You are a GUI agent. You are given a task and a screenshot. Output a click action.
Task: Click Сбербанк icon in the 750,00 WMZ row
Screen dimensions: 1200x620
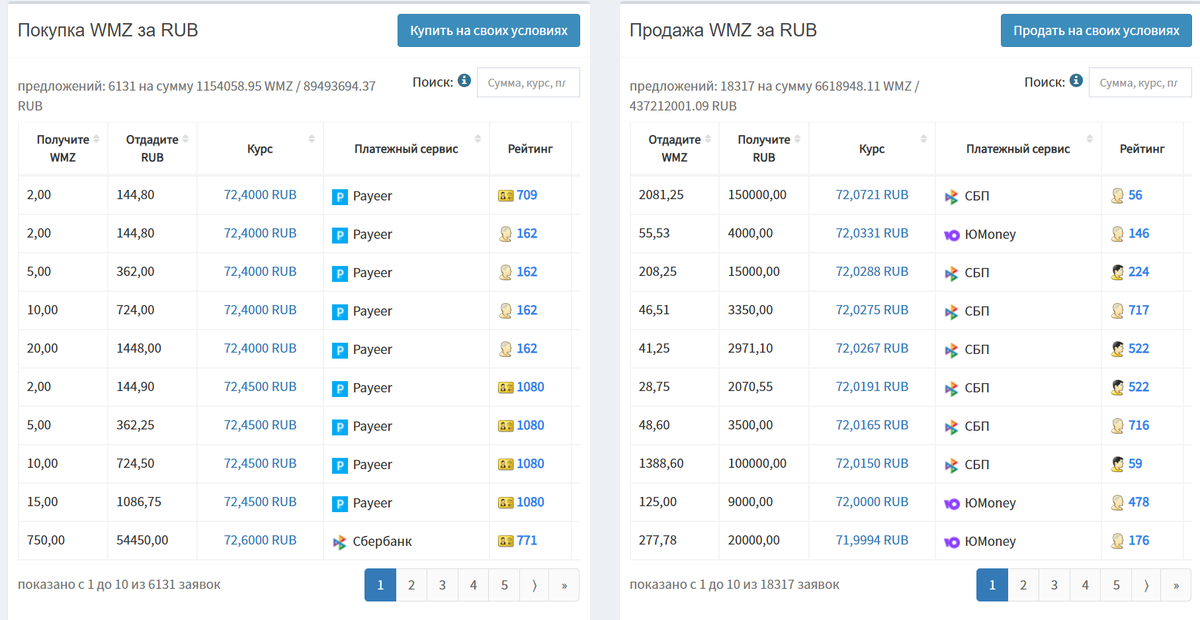click(340, 542)
